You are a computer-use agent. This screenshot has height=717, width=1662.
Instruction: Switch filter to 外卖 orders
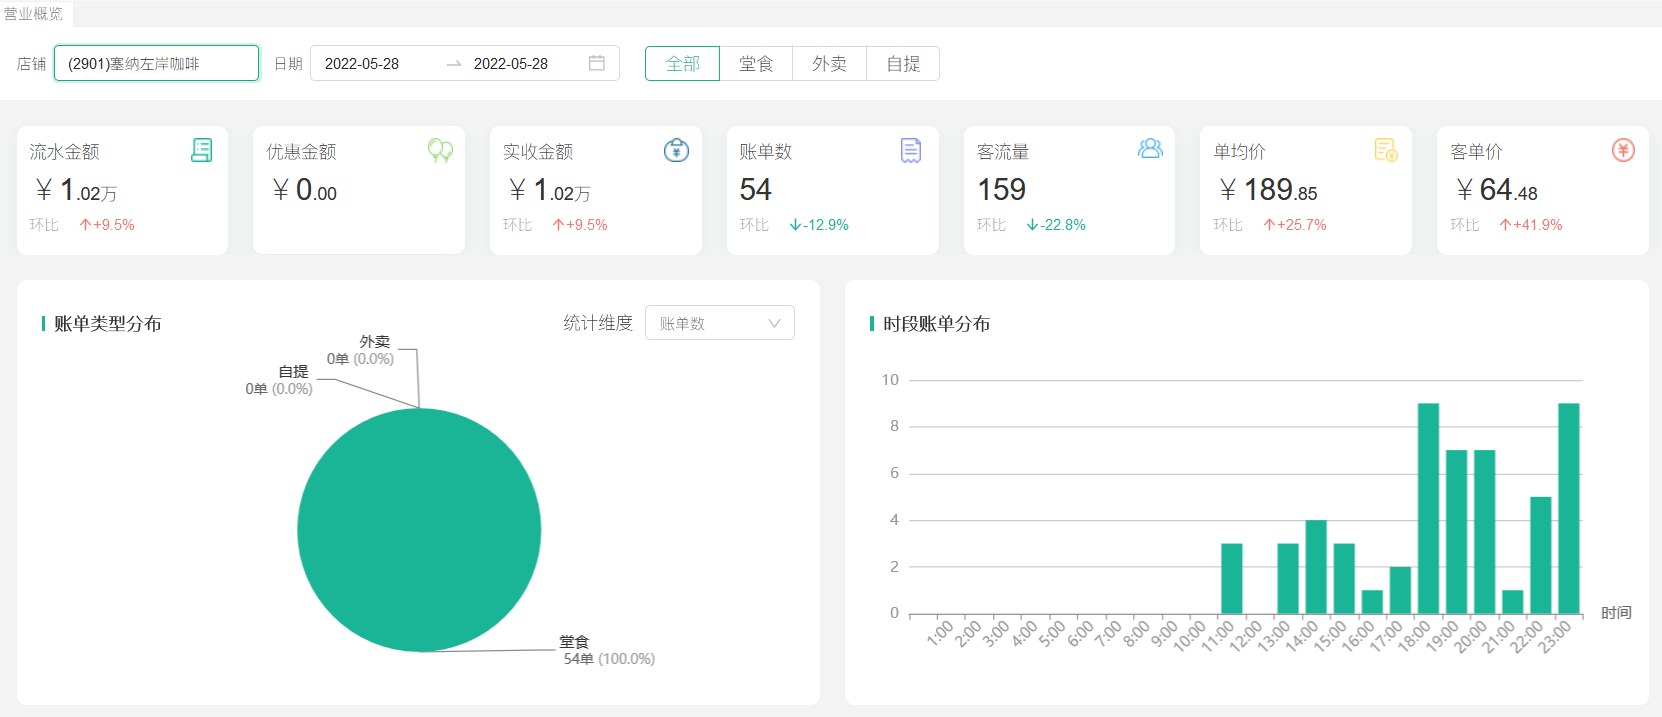(829, 64)
